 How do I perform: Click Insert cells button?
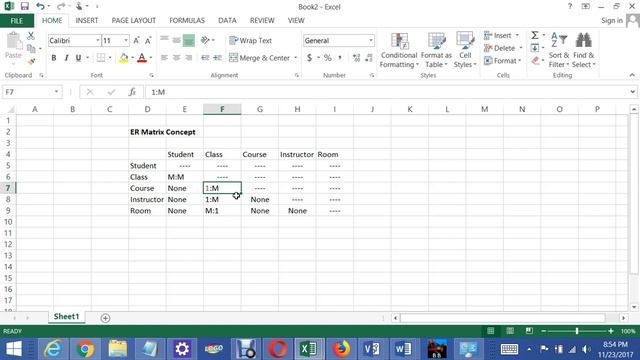pos(498,36)
